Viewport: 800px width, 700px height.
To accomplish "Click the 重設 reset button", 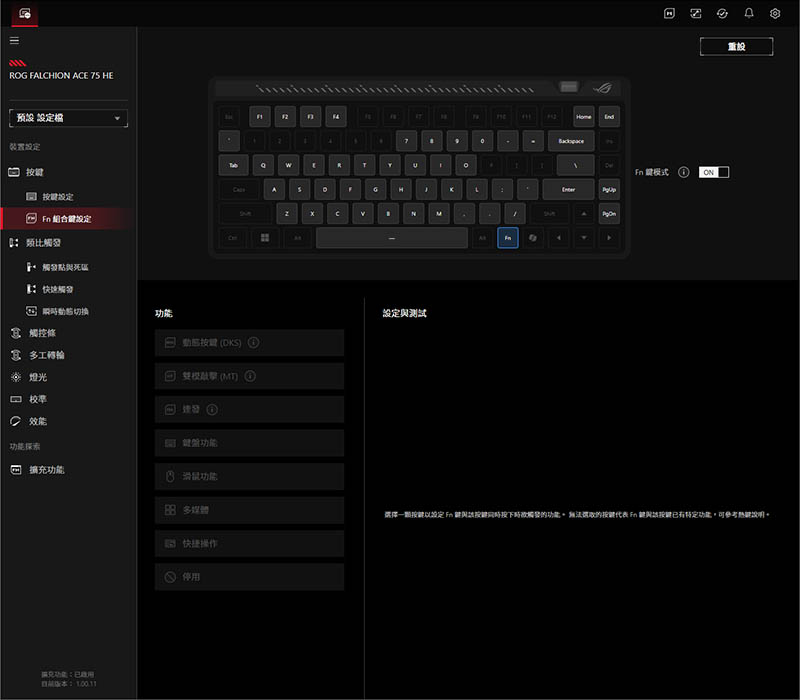I will pyautogui.click(x=736, y=46).
